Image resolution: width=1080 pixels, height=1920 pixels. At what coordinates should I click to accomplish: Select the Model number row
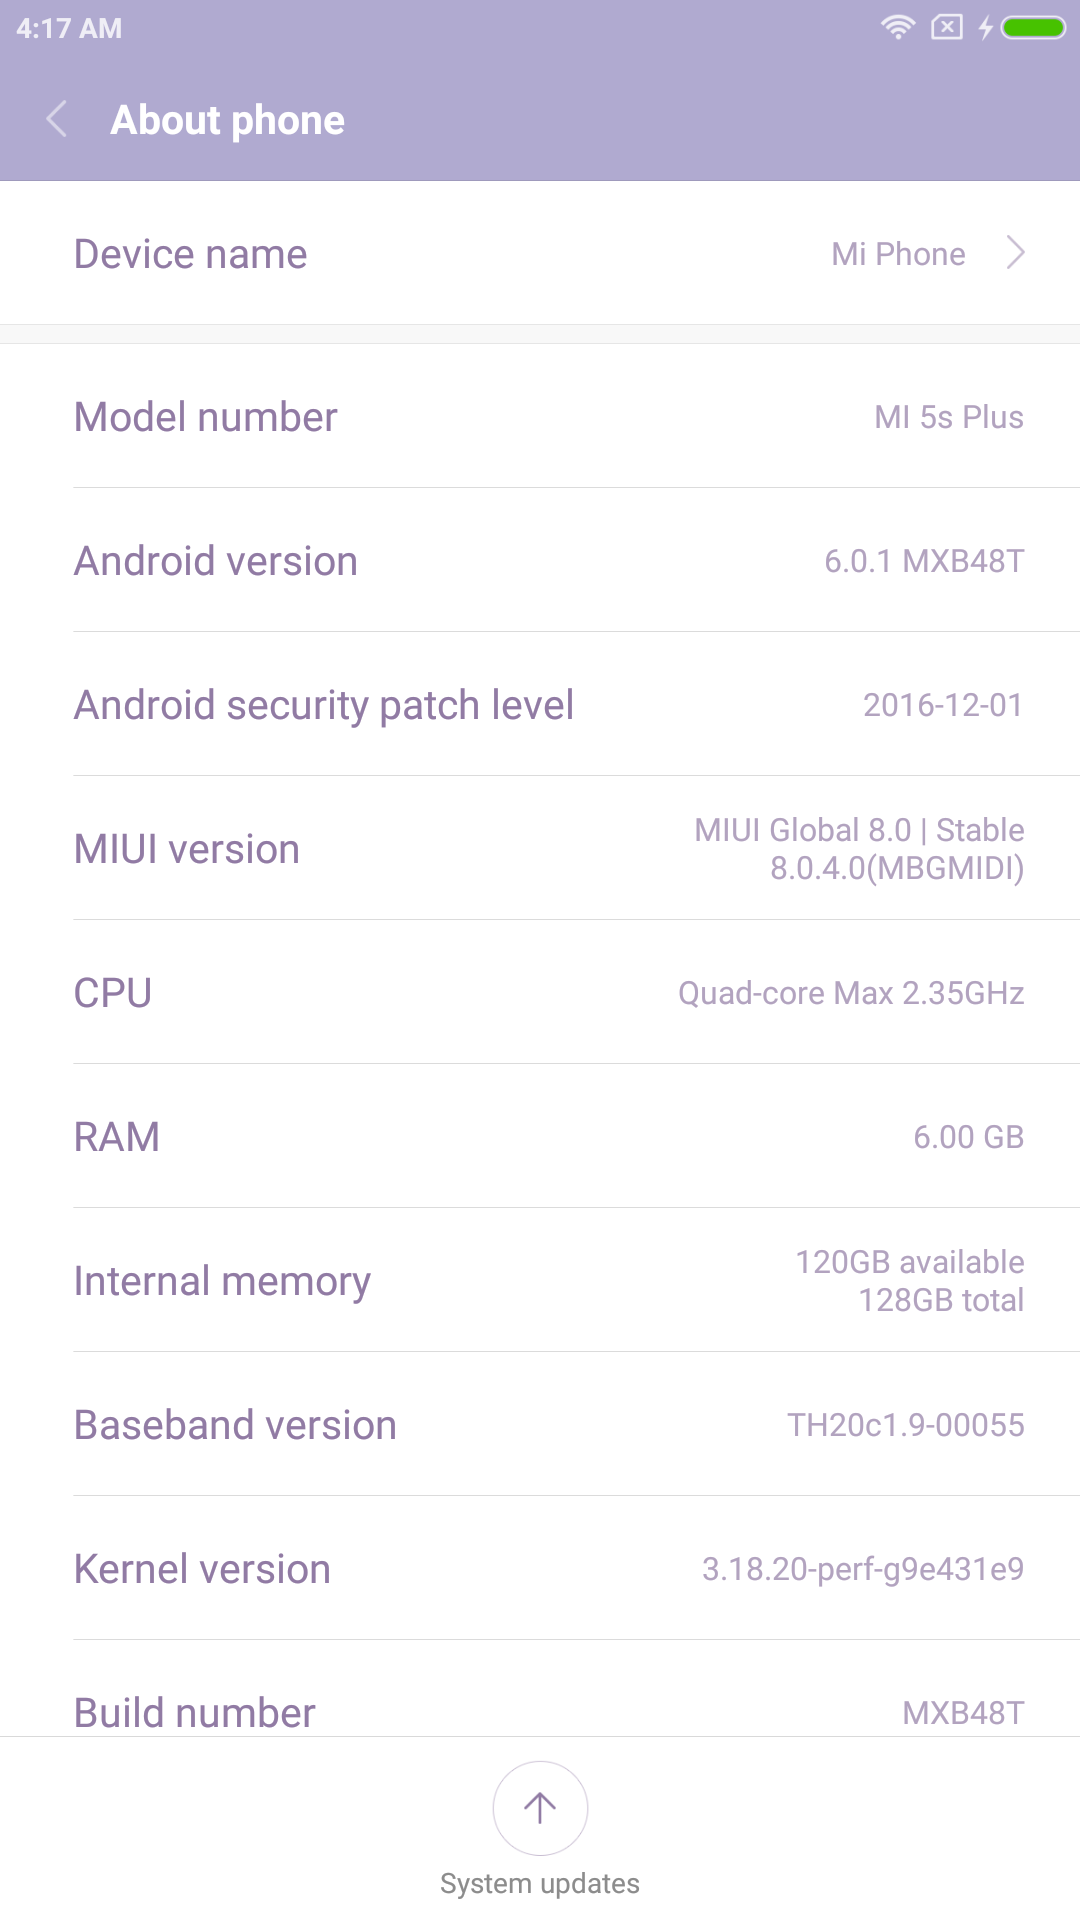click(x=540, y=417)
